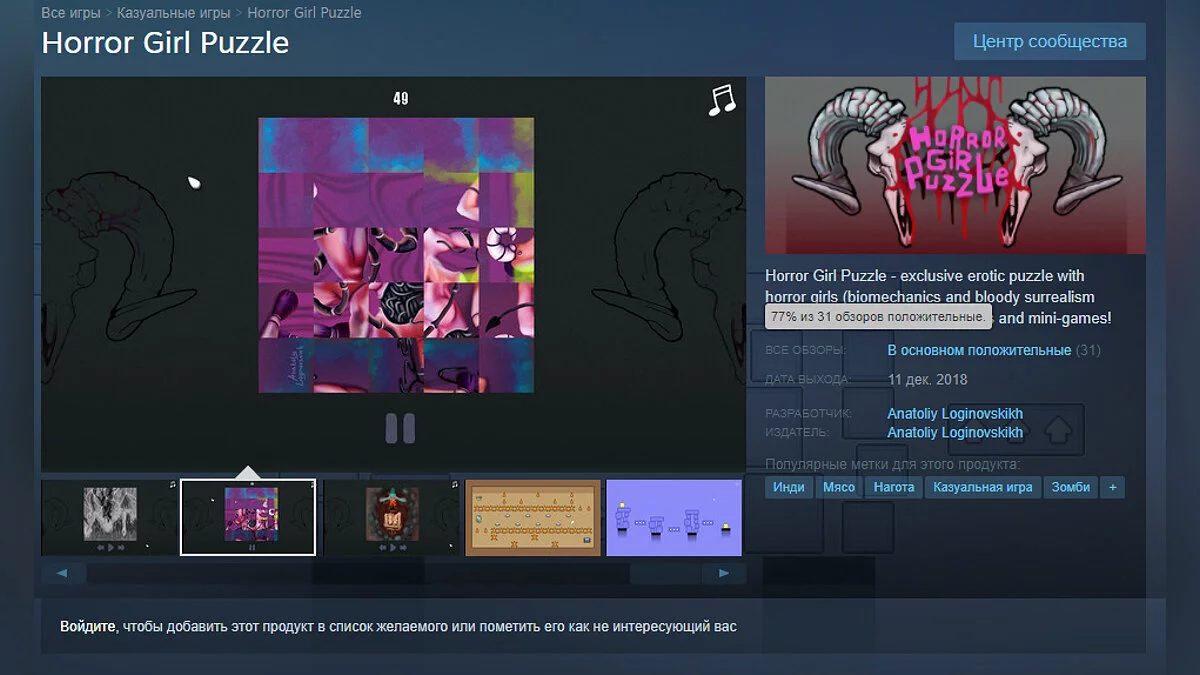
Task: Click 'Horror Girl Puzzle' breadcrumb link
Action: [x=304, y=13]
